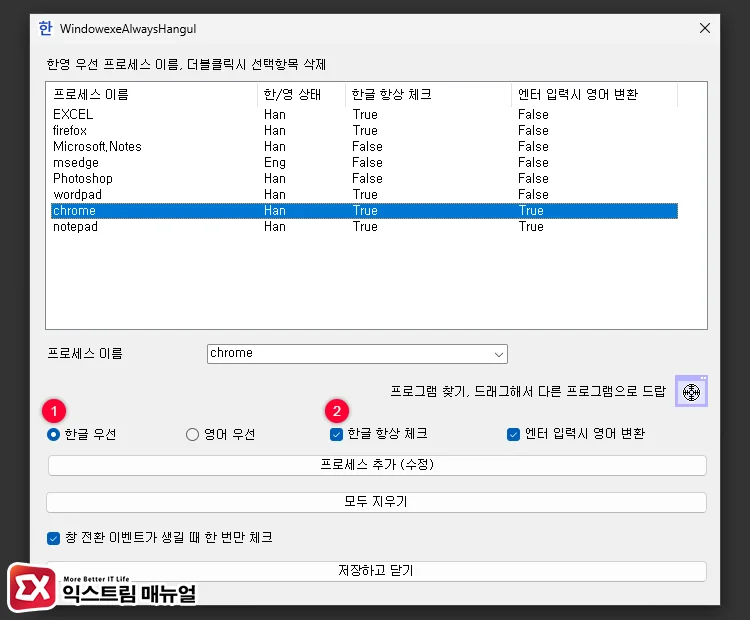Click 한글 항상 체크 False for Photoshop

click(x=367, y=178)
